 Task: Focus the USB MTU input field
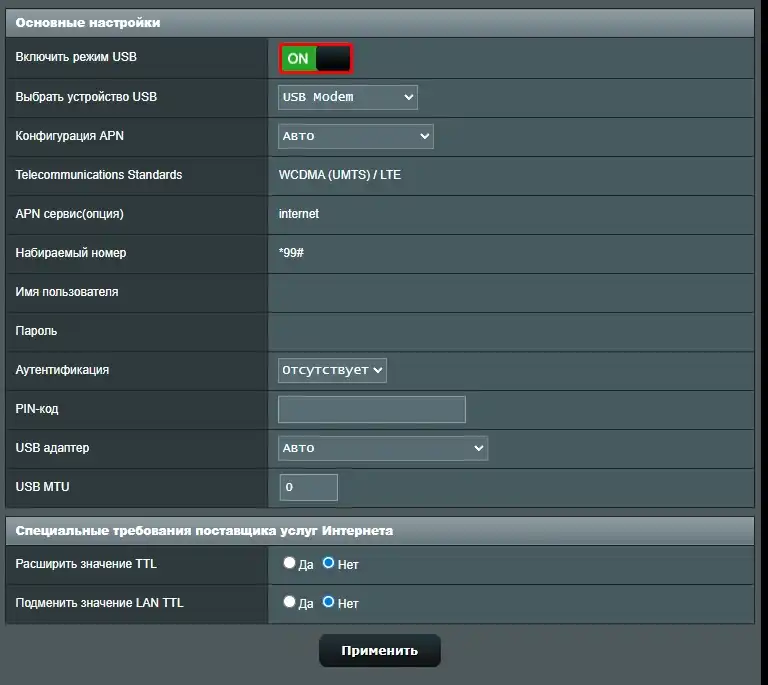[x=309, y=487]
